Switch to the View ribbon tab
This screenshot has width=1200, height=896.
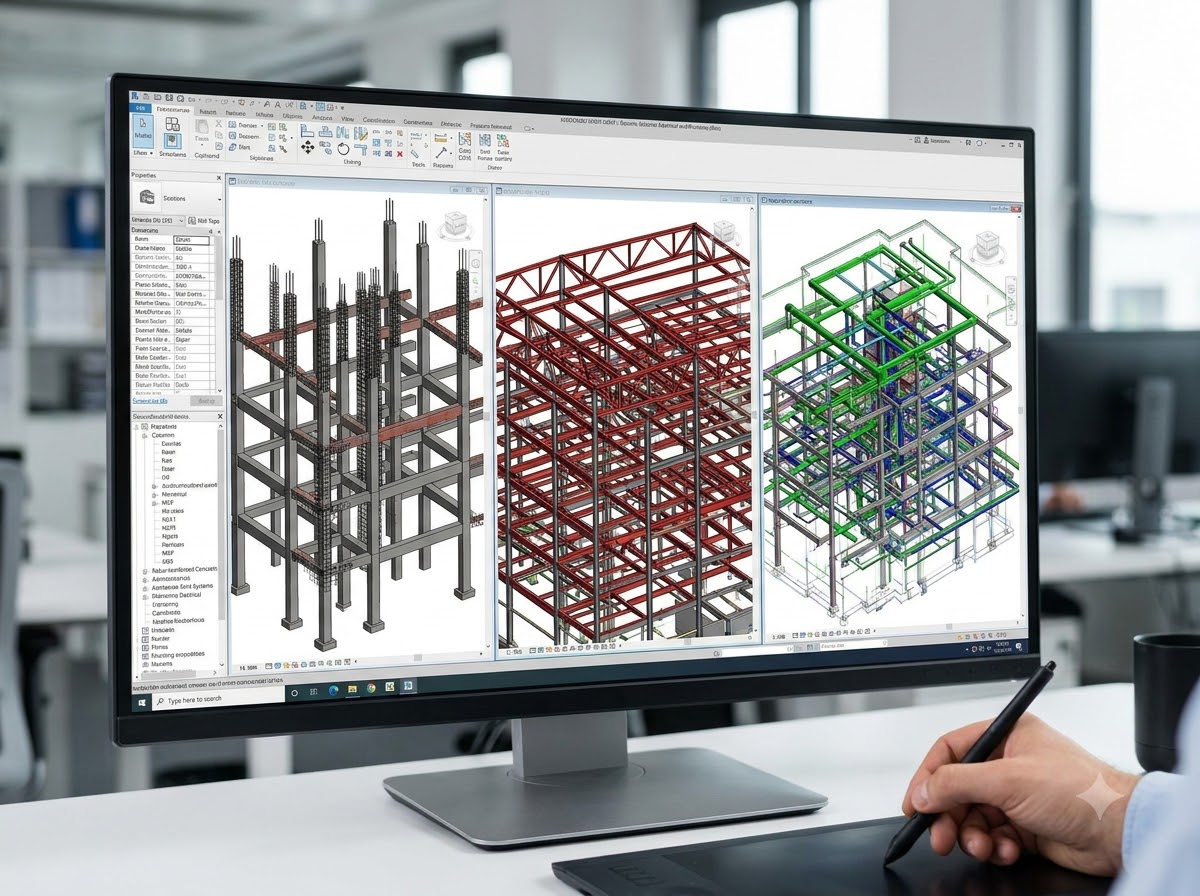(348, 119)
